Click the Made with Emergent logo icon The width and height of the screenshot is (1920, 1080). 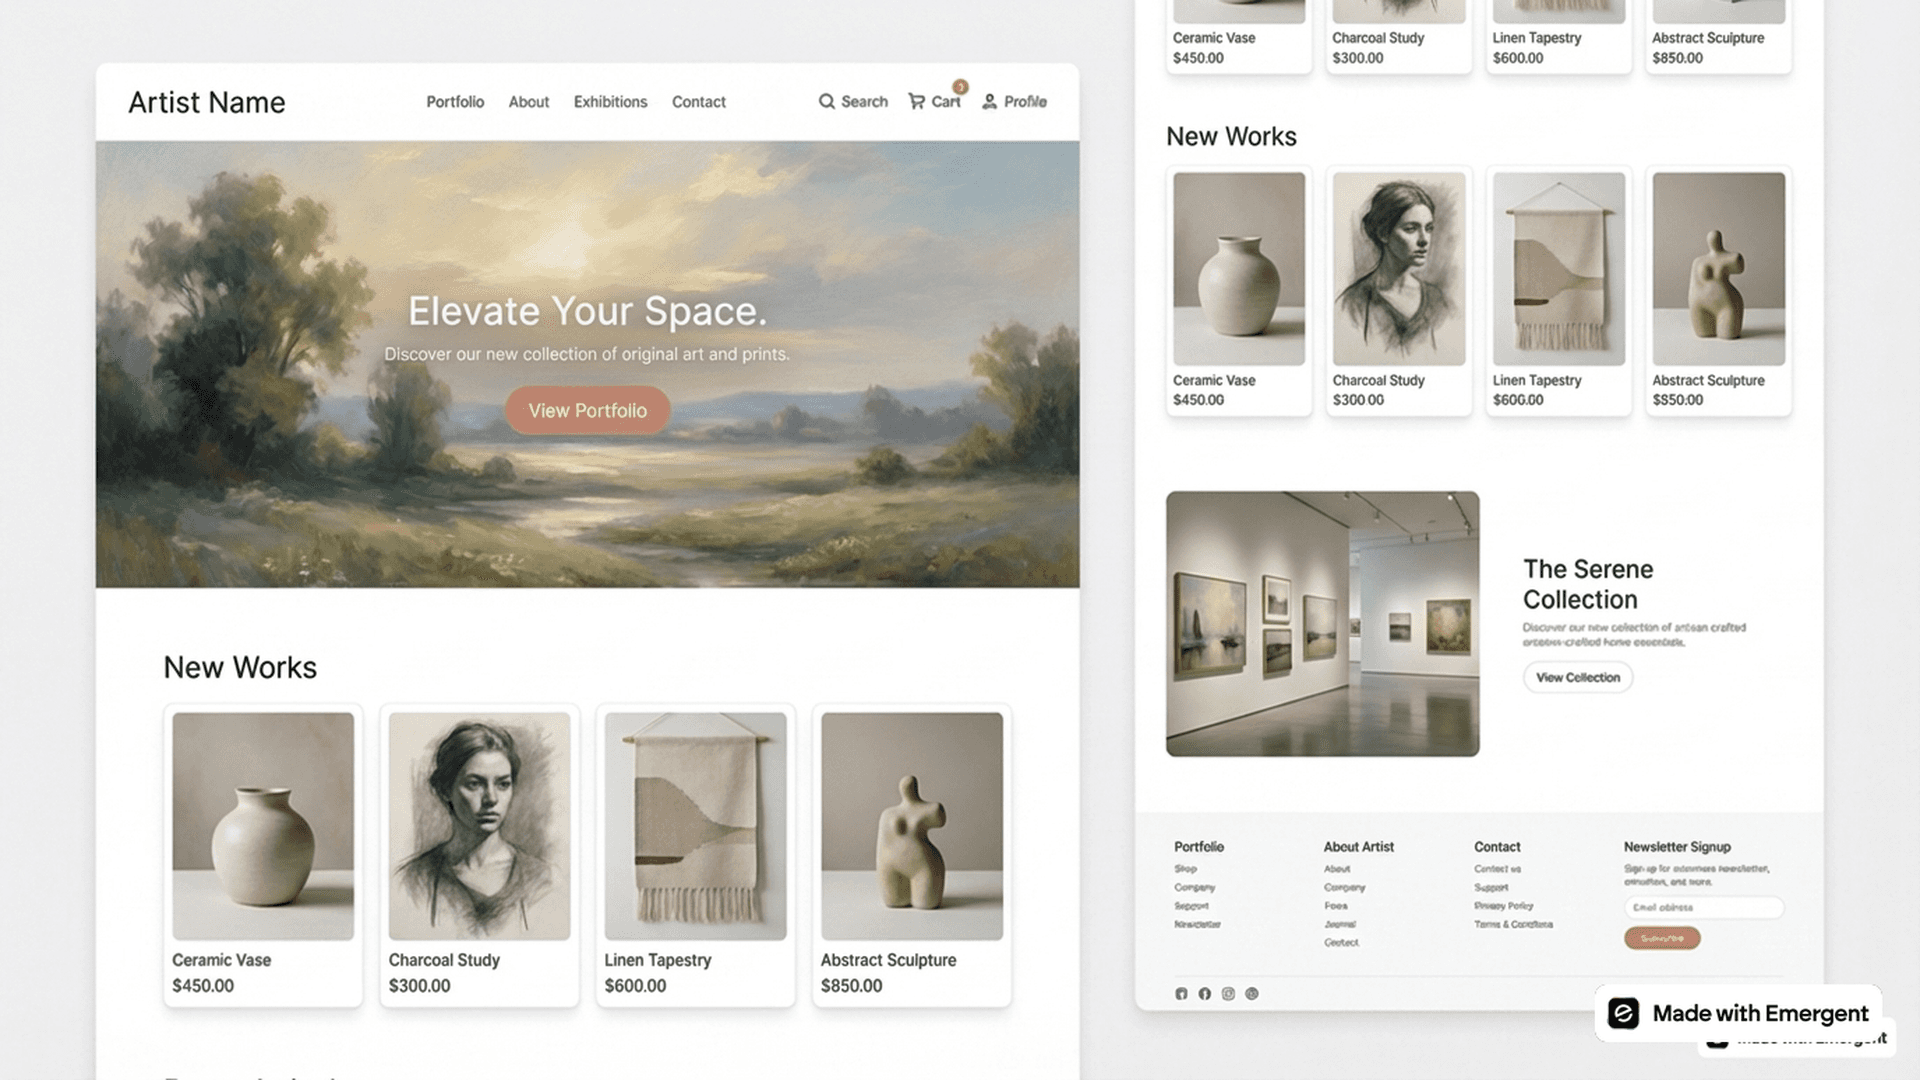click(1625, 1013)
